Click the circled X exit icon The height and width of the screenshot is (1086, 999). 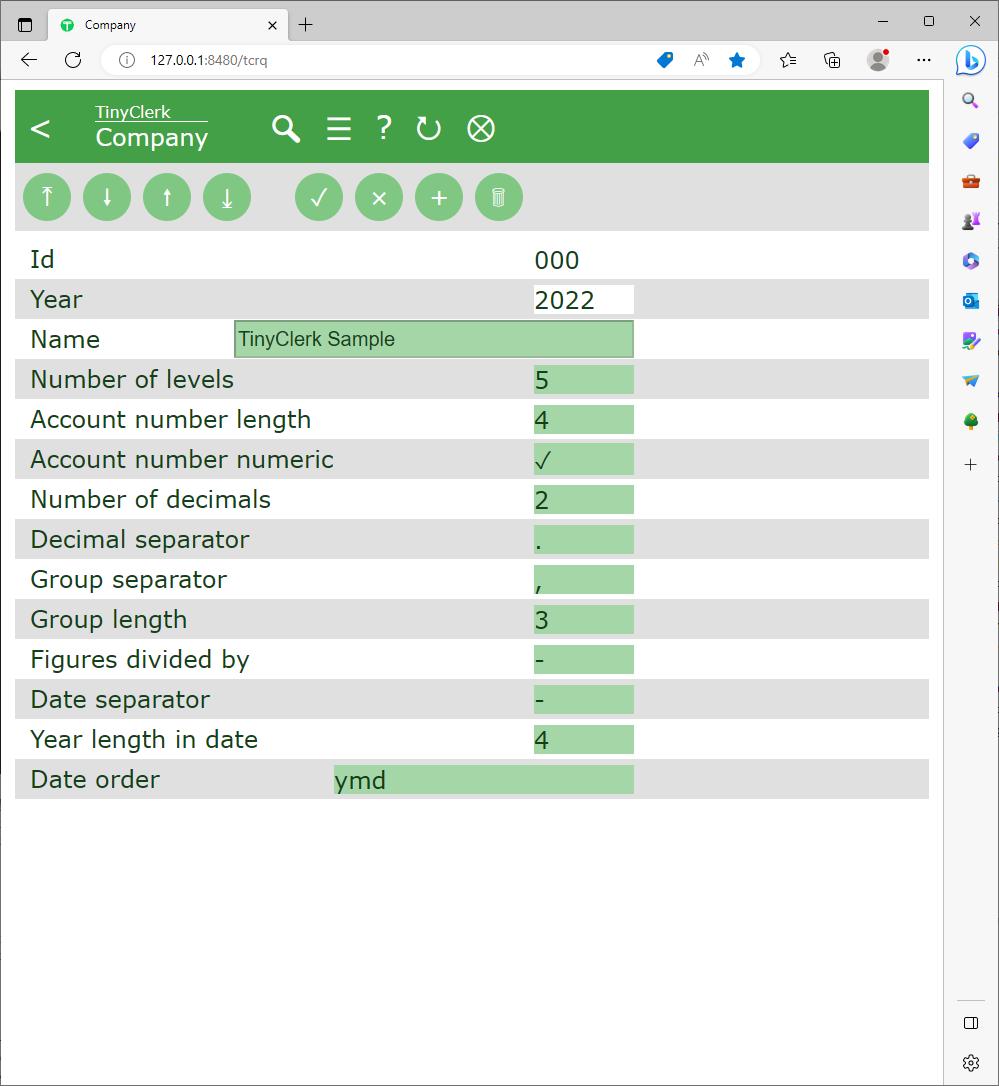[x=481, y=129]
